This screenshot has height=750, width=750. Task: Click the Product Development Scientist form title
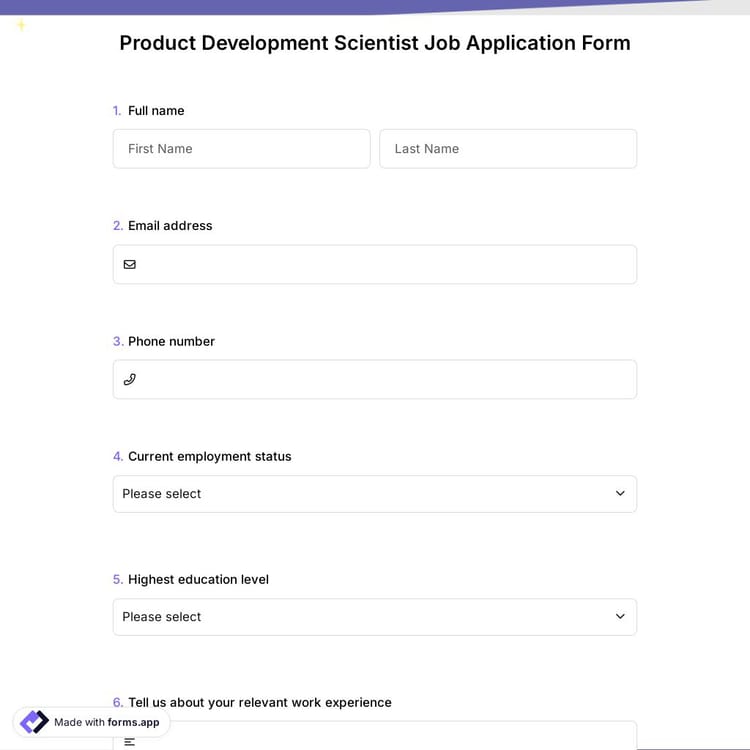(375, 43)
